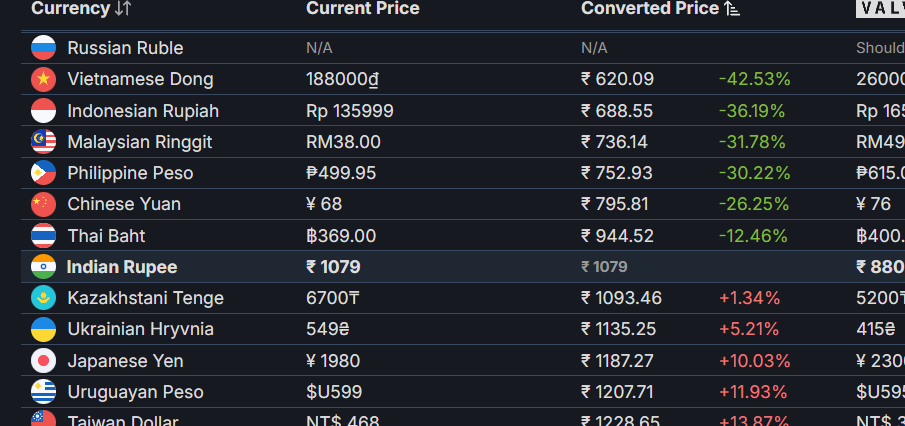905x426 pixels.
Task: Click the Kazakhstan flag icon
Action: pyautogui.click(x=43, y=298)
